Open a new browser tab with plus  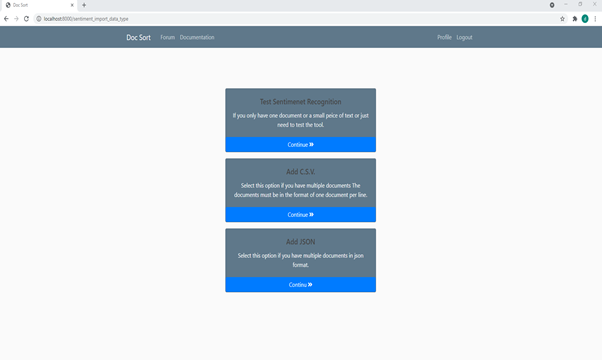[84, 5]
